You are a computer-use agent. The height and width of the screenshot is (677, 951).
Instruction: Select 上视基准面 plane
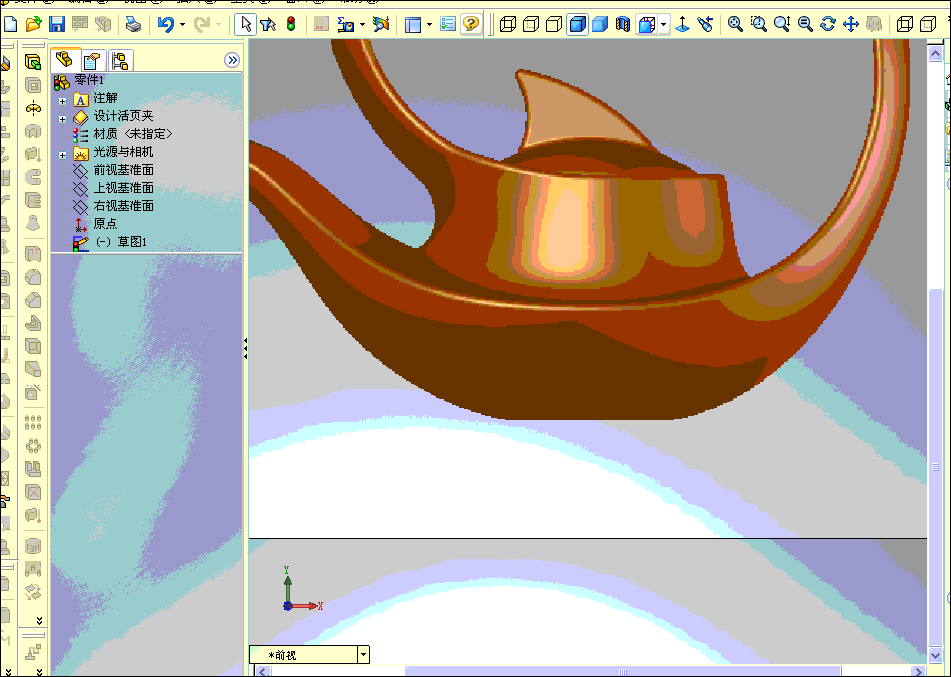click(x=113, y=188)
